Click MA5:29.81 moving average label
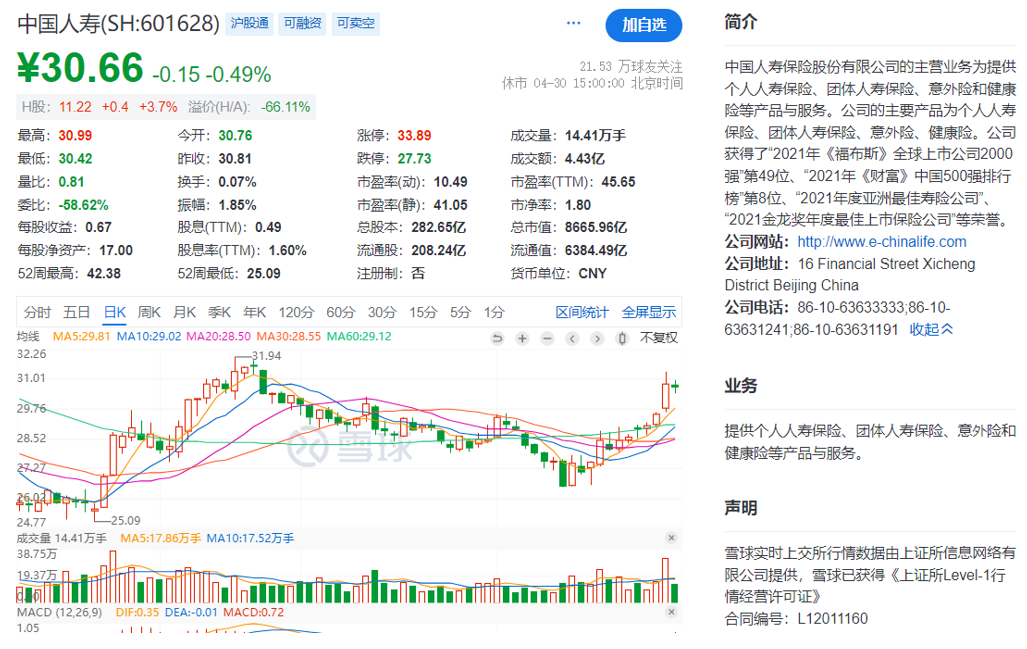This screenshot has height=649, width=1027. click(81, 337)
